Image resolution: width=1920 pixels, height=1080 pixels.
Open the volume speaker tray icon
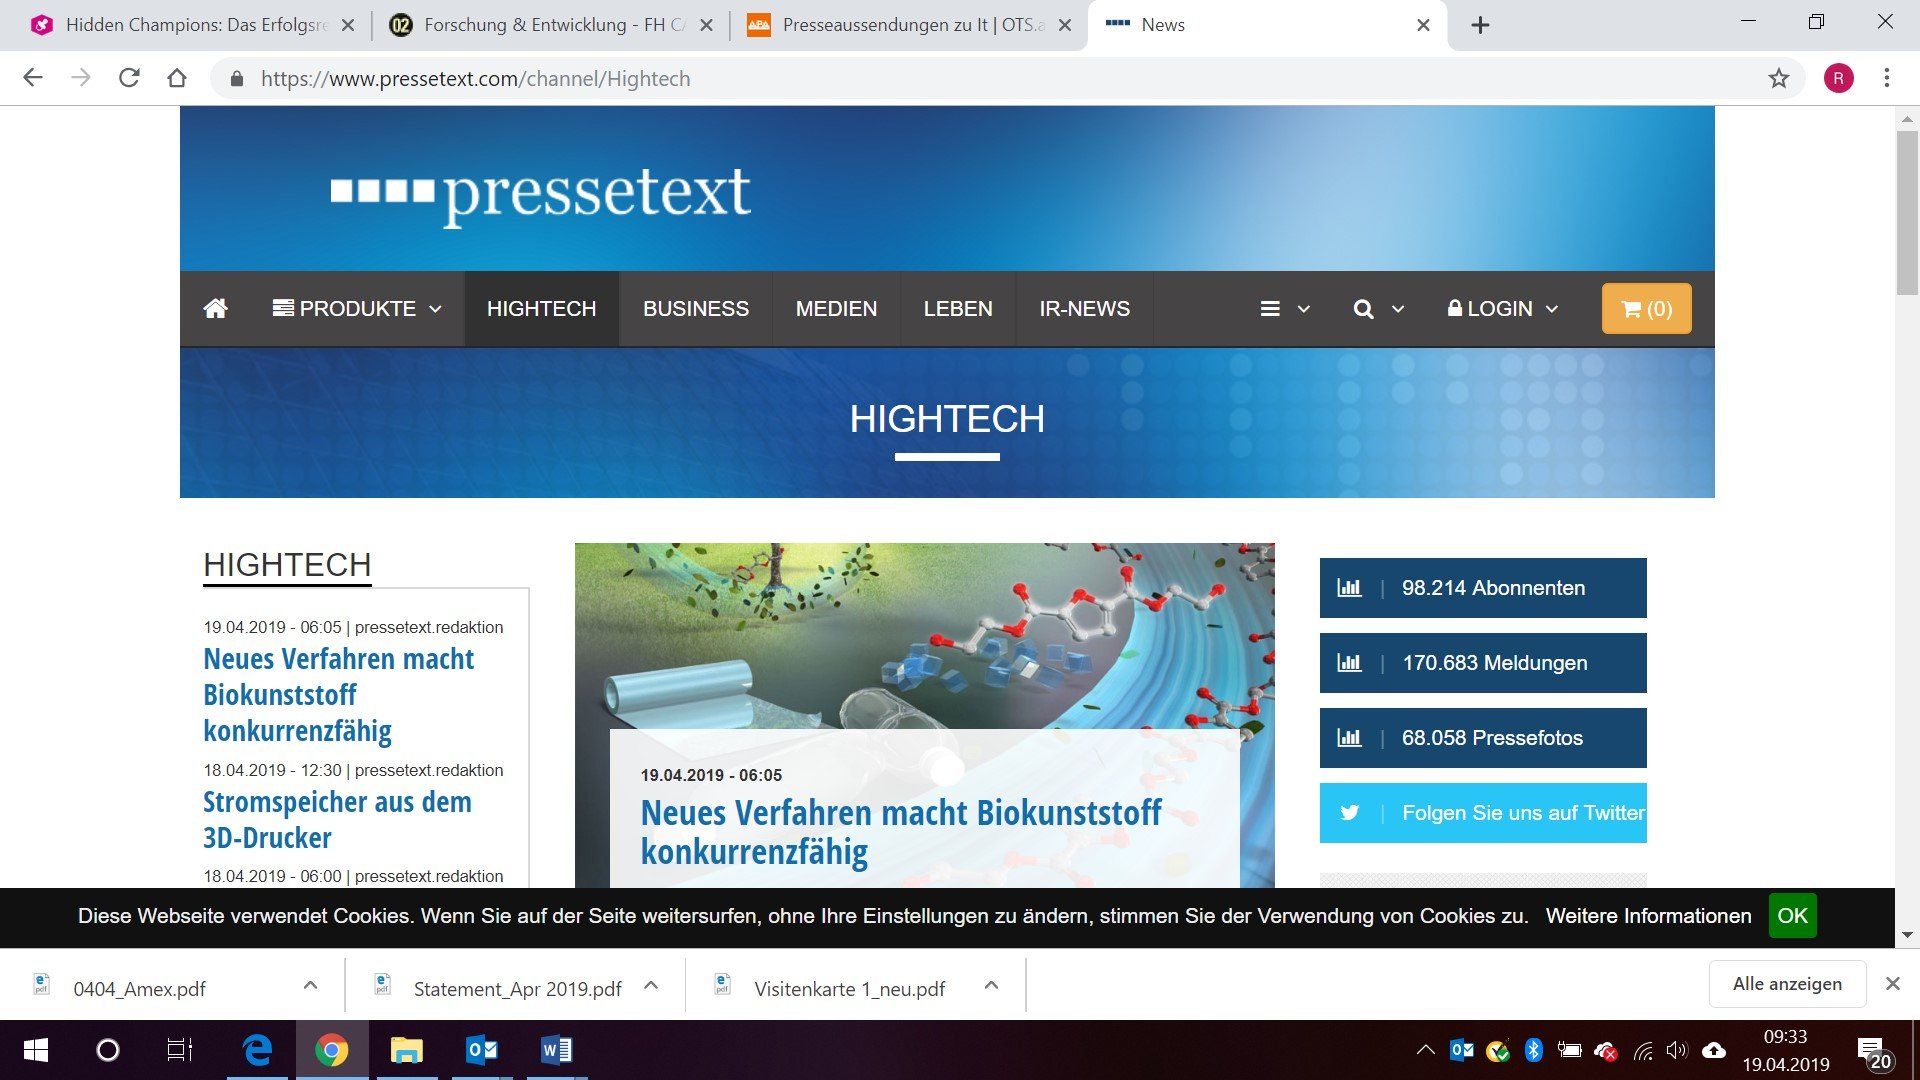pyautogui.click(x=1677, y=1050)
